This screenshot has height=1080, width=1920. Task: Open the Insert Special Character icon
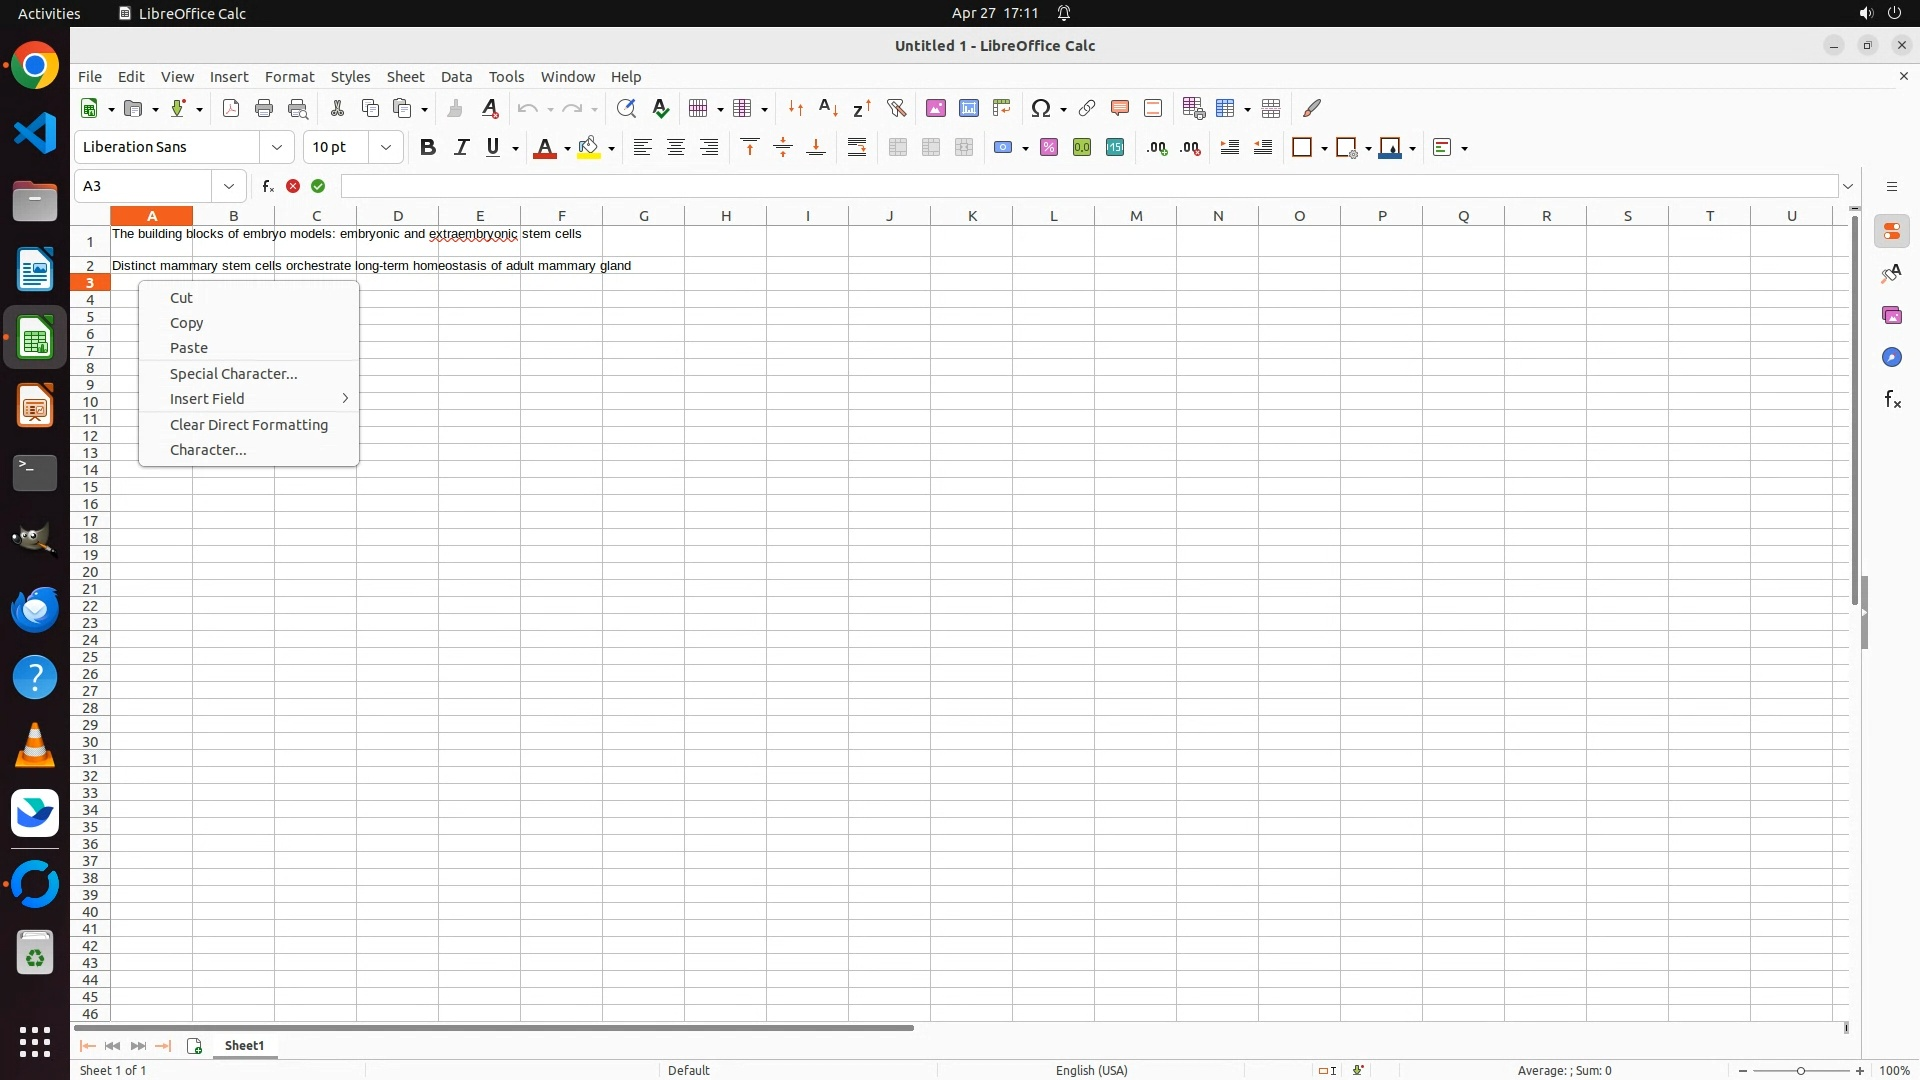pos(1041,108)
